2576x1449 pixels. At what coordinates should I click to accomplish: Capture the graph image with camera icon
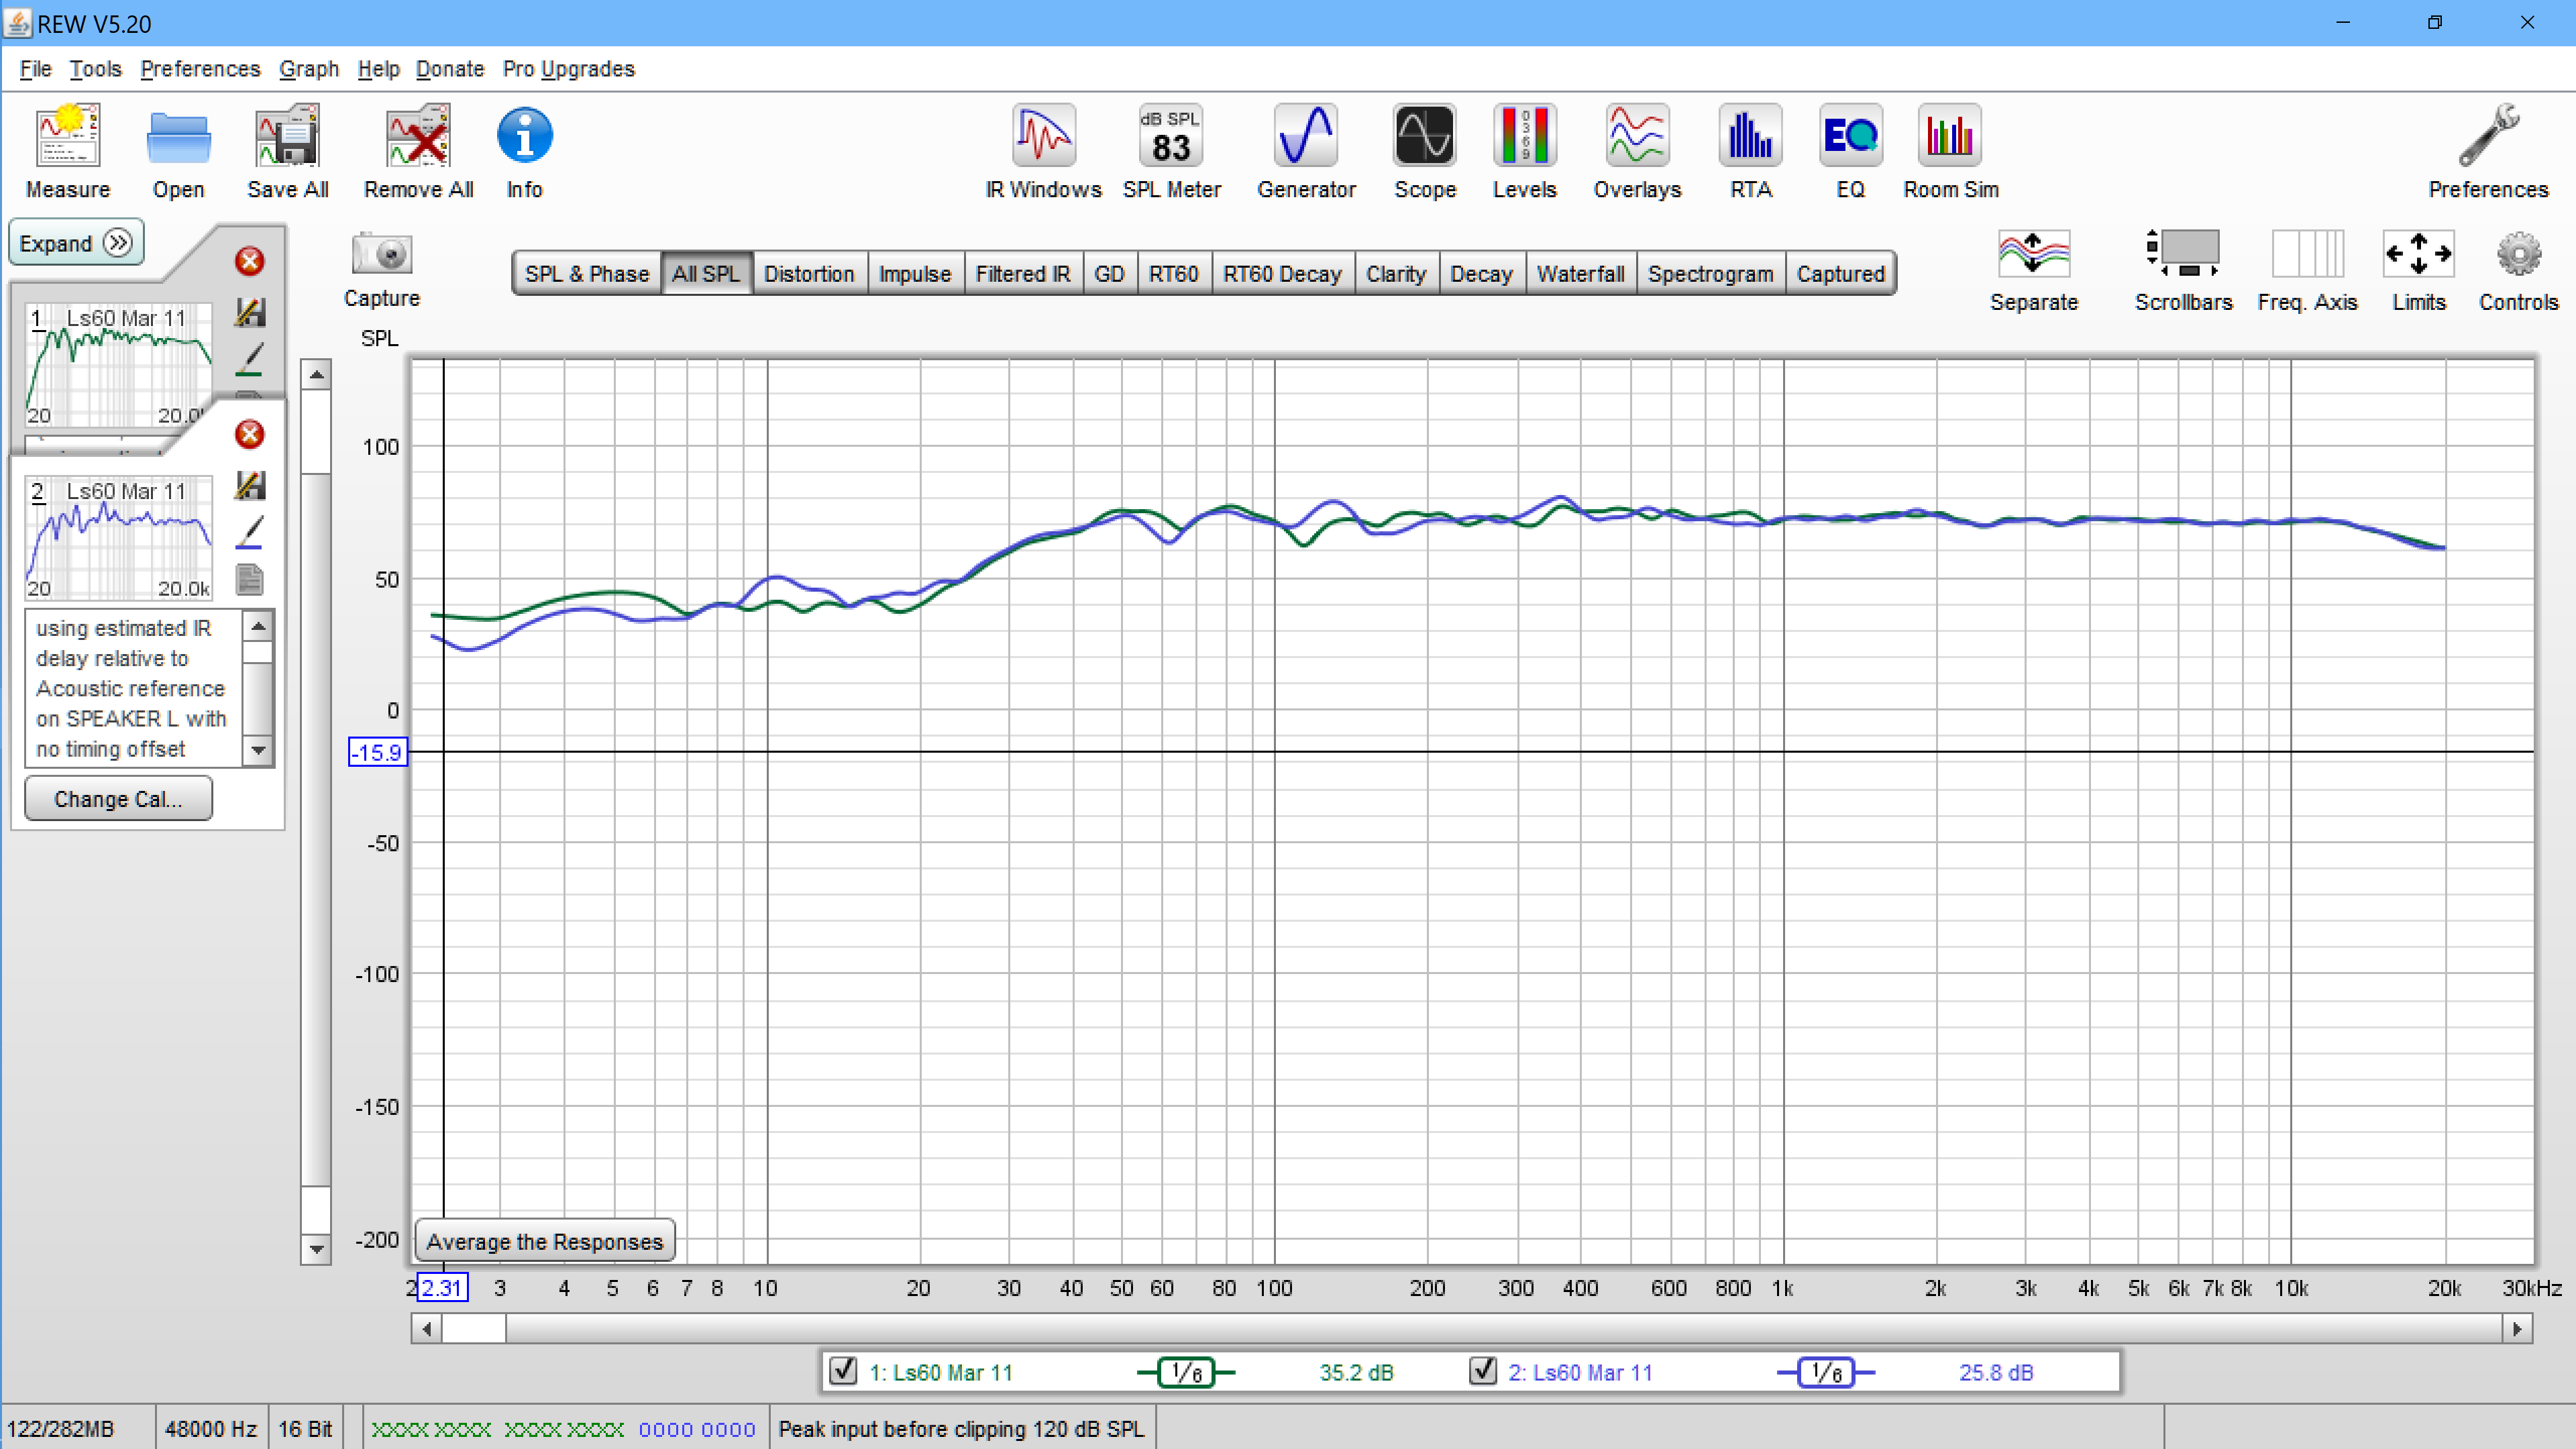pos(381,254)
